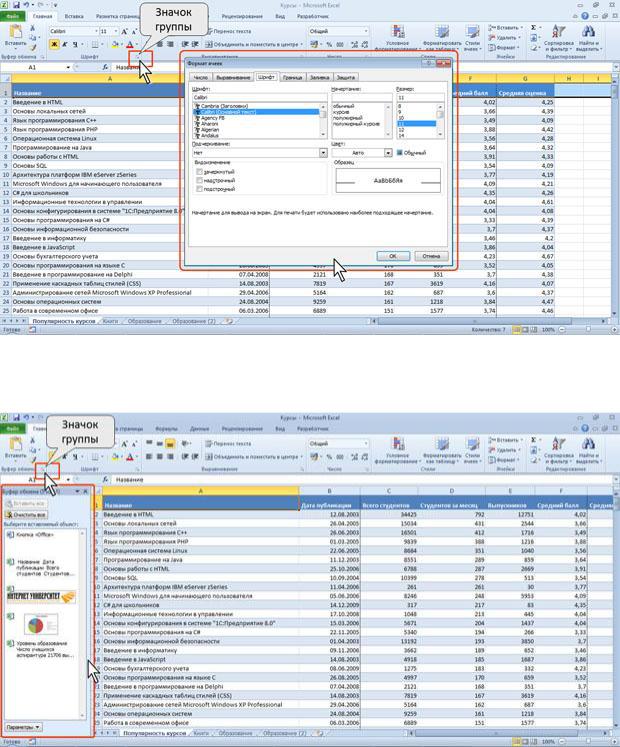Image resolution: width=620 pixels, height=747 pixels.
Task: Click font list scrollbar in Format Cells dialog
Action: click(x=323, y=121)
